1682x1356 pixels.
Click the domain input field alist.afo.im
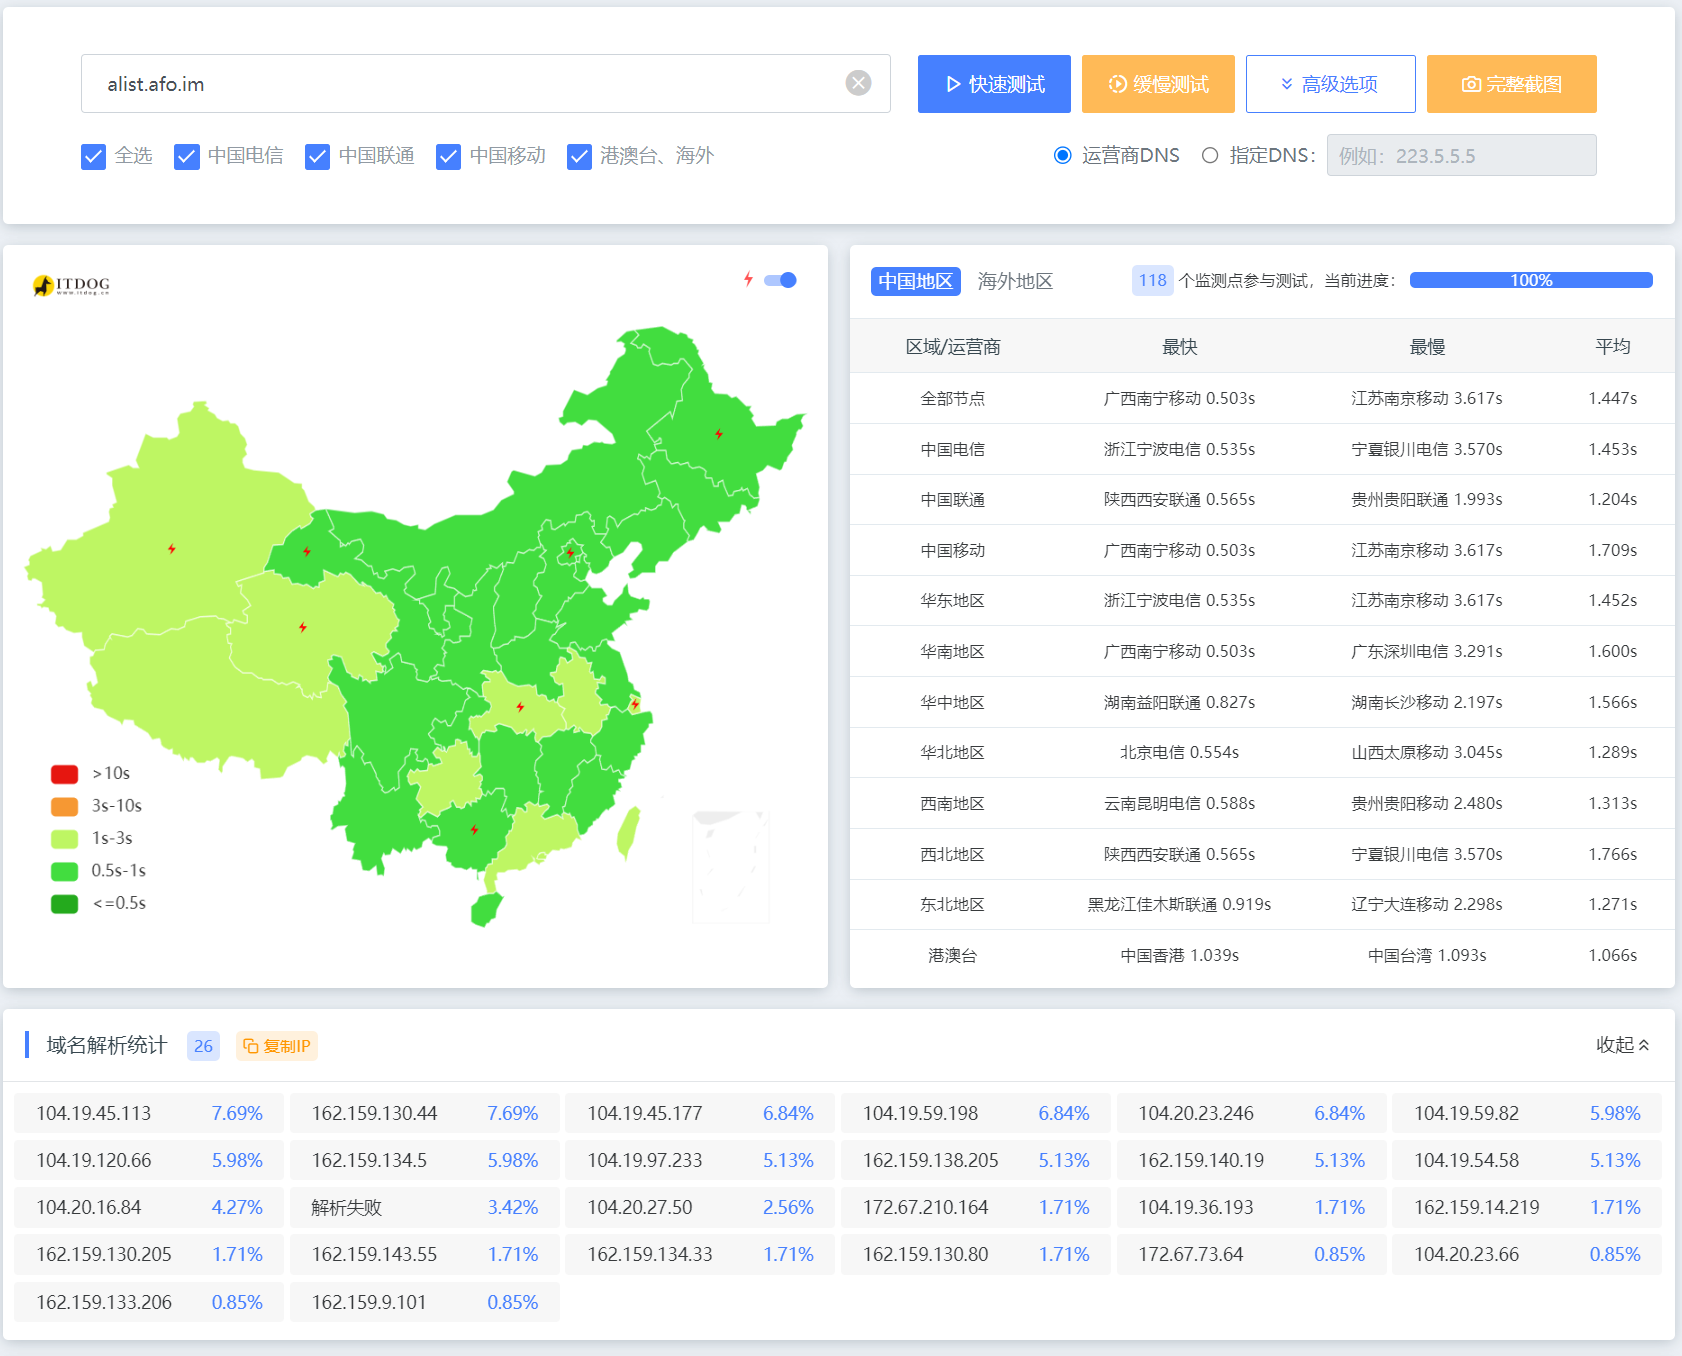(485, 84)
